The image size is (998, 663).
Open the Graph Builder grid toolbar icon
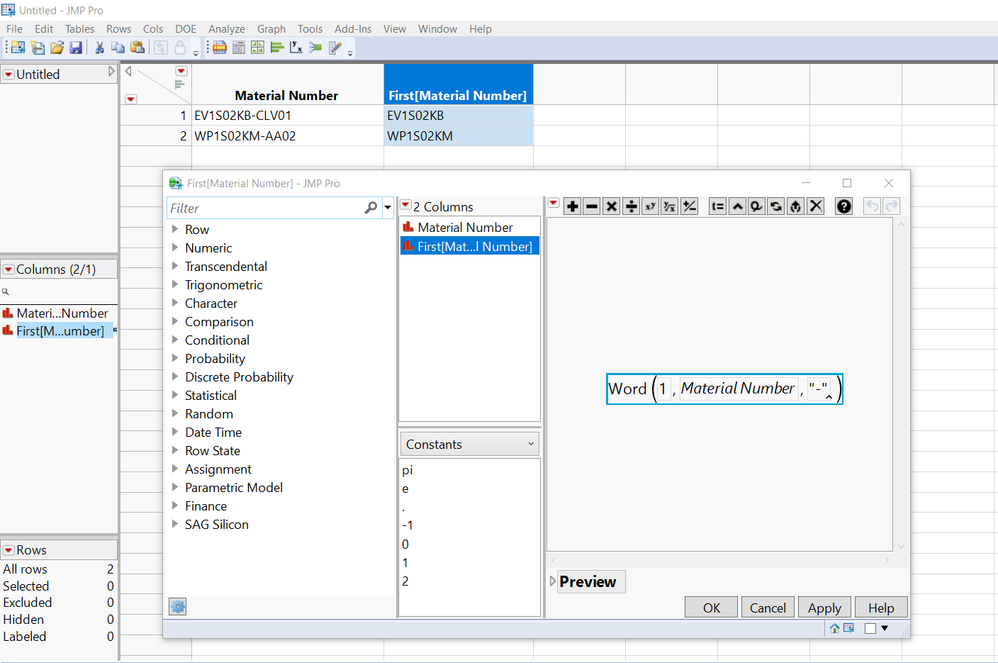257,47
